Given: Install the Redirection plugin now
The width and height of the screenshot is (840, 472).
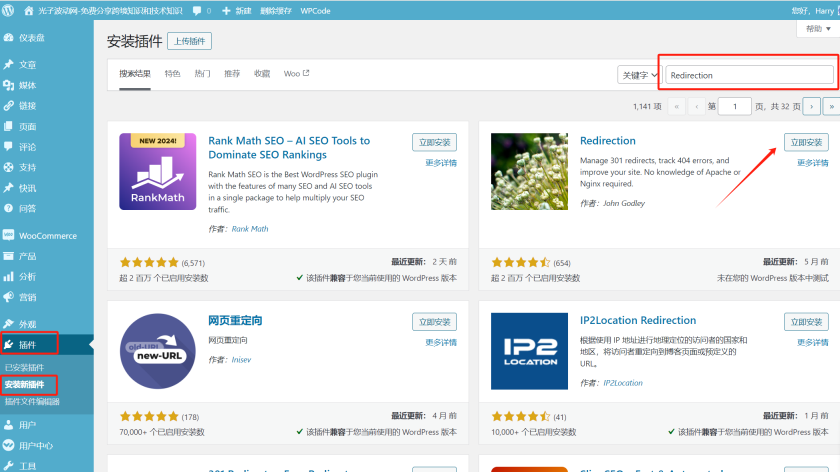Looking at the screenshot, I should (806, 143).
